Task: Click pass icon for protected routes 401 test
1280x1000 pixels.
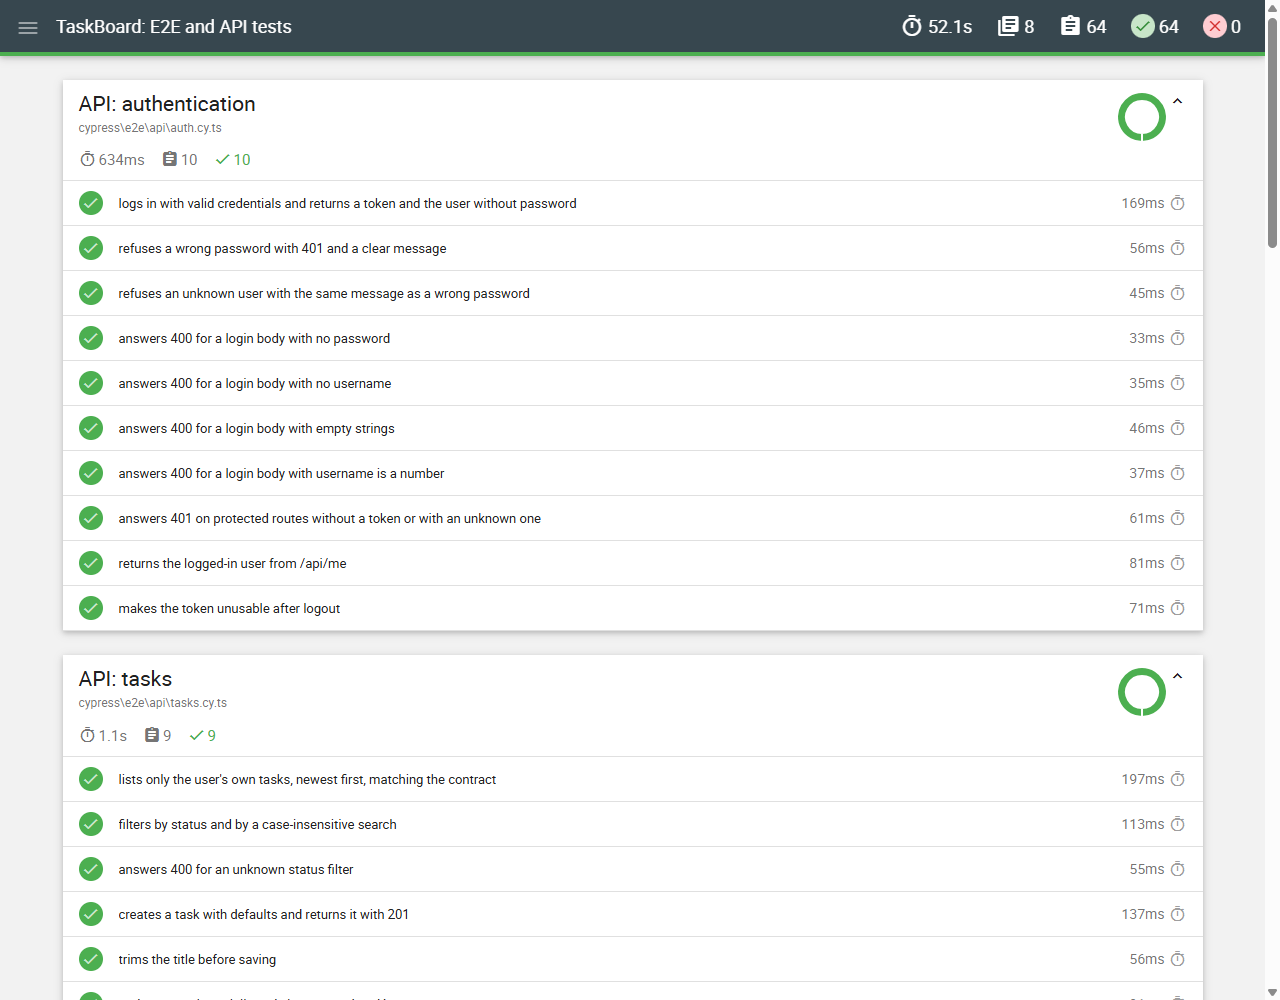Action: tap(91, 518)
